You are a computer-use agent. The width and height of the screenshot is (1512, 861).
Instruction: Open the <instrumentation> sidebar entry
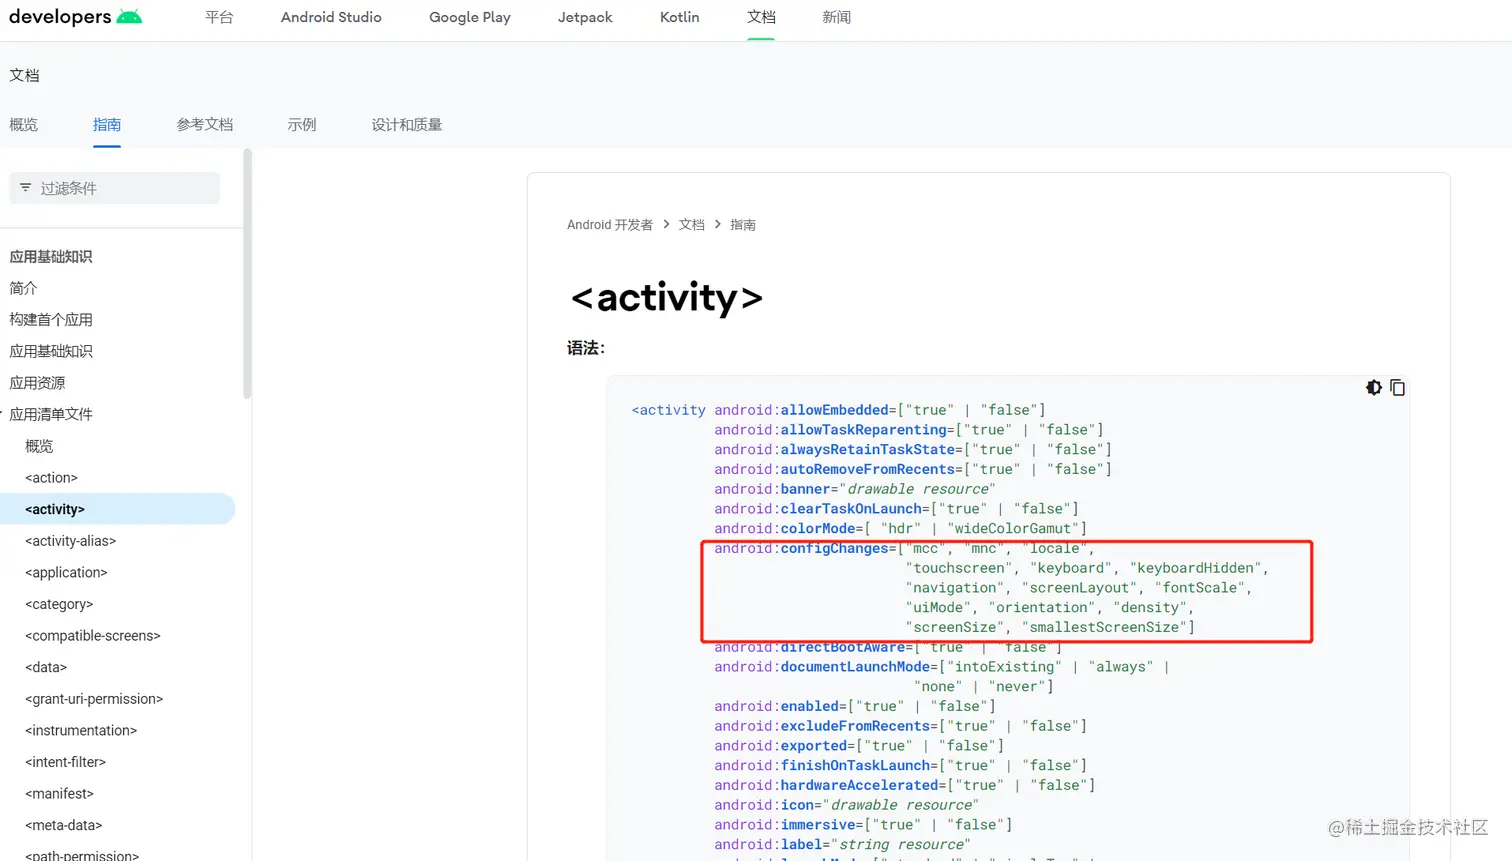[x=81, y=731]
